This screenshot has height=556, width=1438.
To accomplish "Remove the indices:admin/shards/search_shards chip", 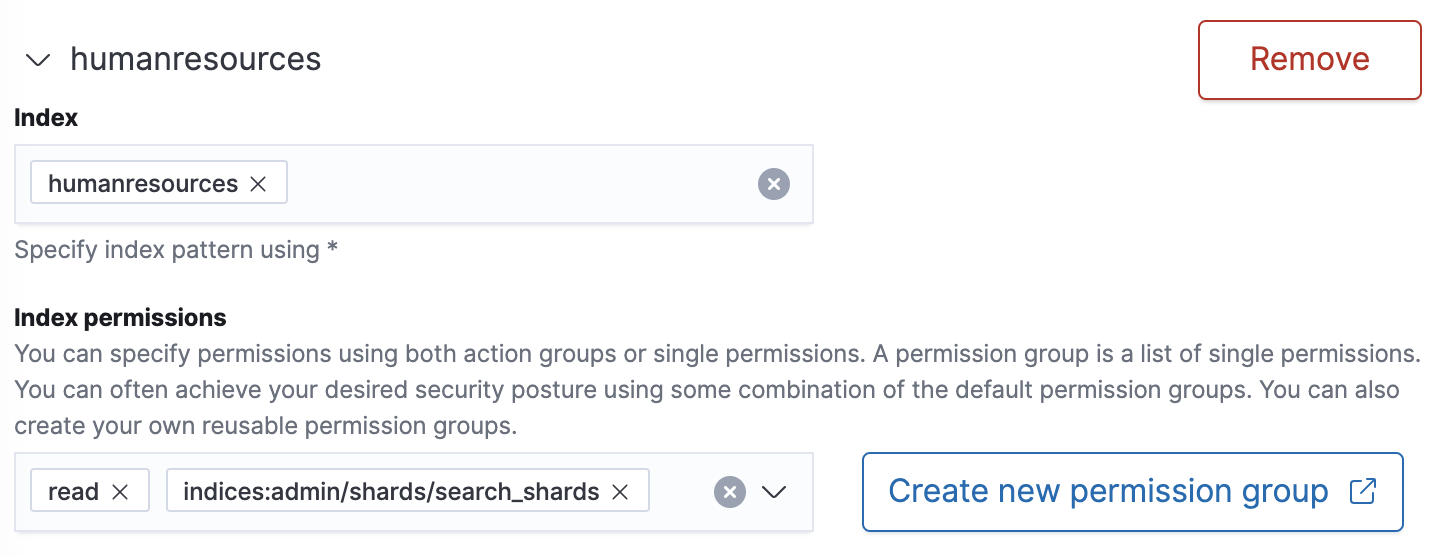I will [620, 492].
